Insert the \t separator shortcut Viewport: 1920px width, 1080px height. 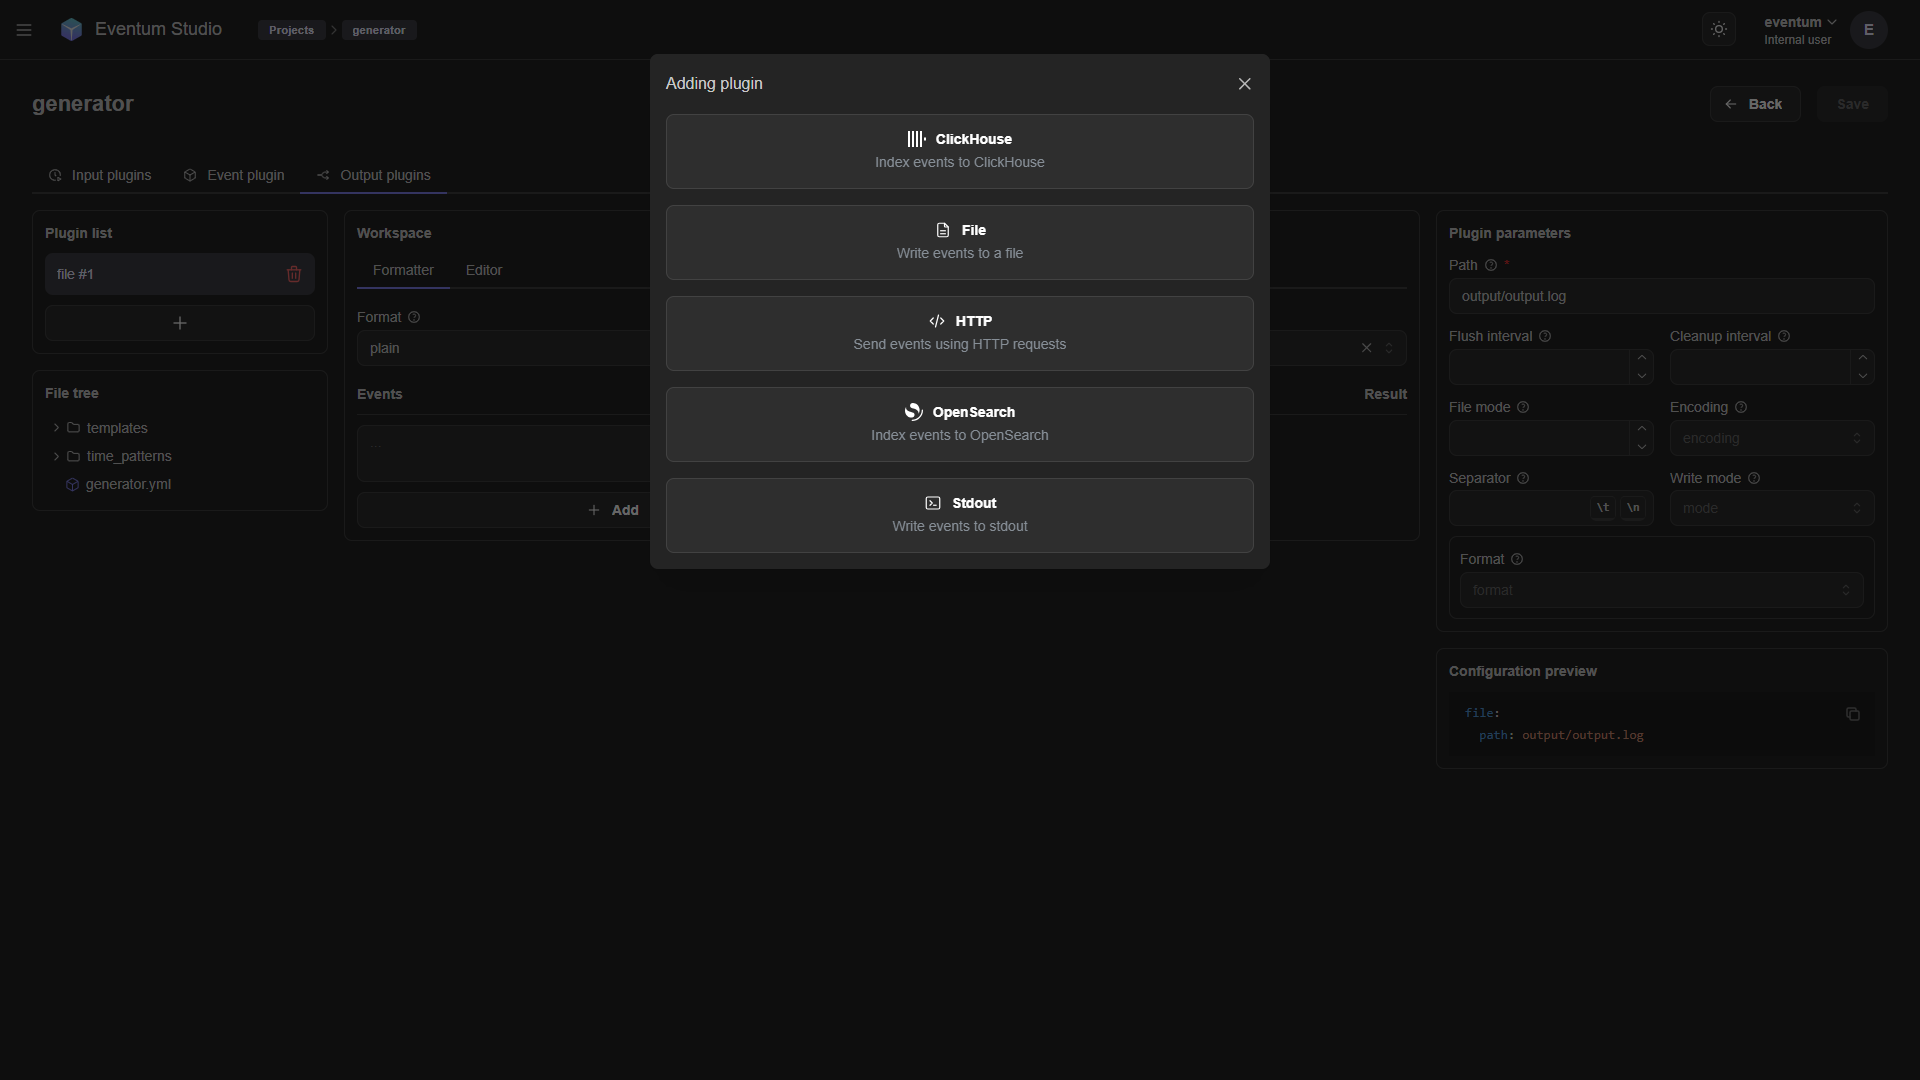1602,508
